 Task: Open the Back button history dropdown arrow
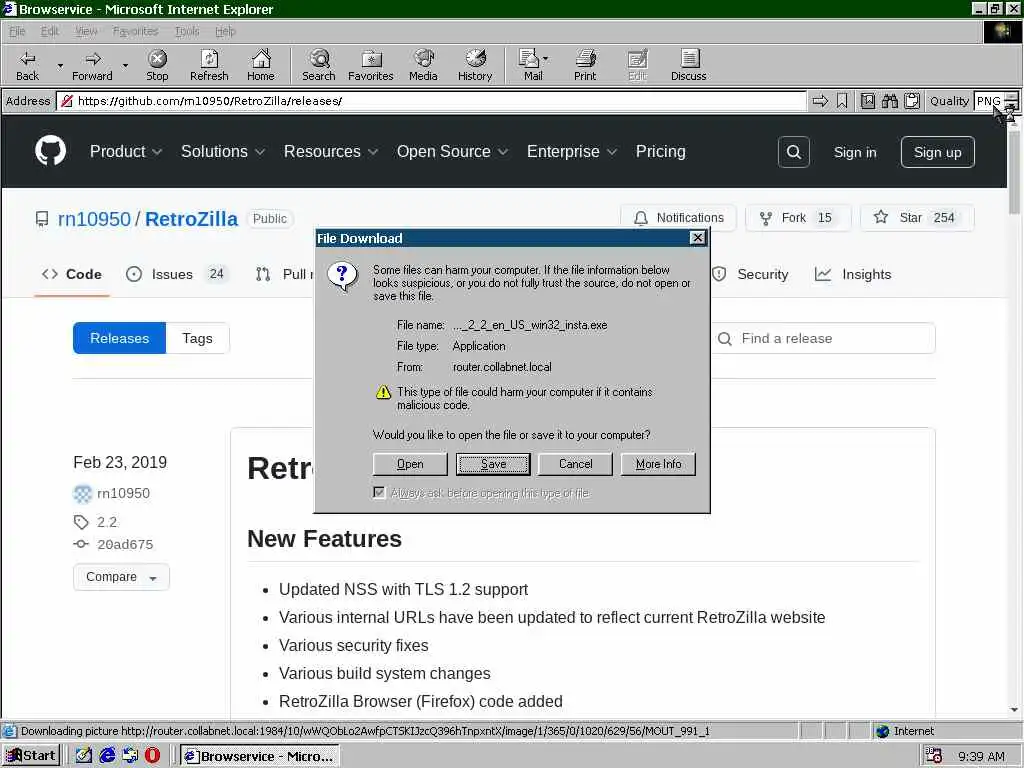click(x=60, y=66)
